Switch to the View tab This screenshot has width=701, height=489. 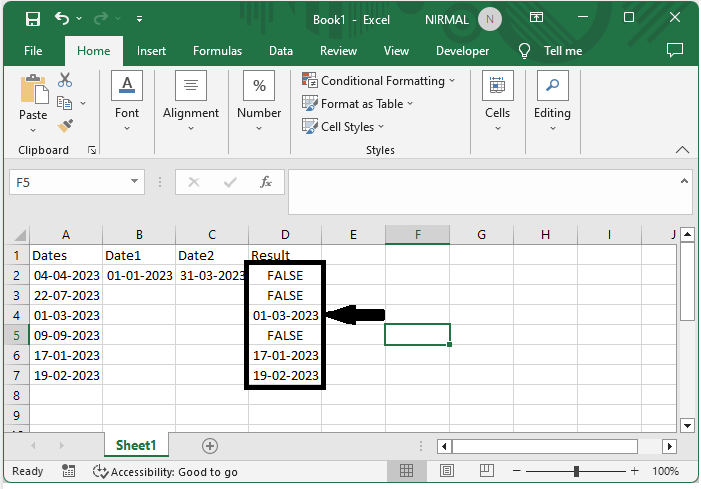(396, 51)
